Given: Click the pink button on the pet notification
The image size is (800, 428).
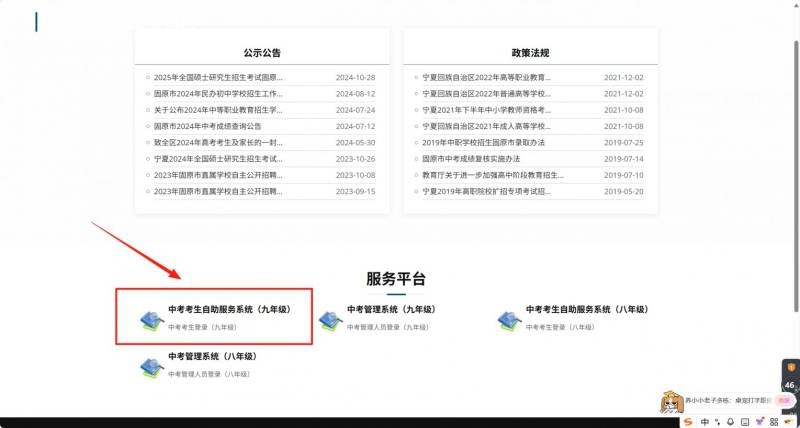Looking at the screenshot, I should pos(785,398).
